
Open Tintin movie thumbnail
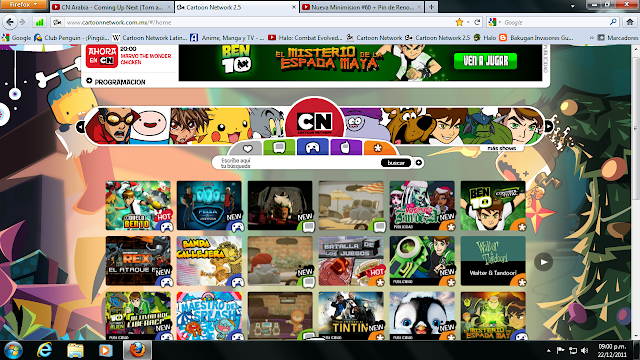pos(351,316)
